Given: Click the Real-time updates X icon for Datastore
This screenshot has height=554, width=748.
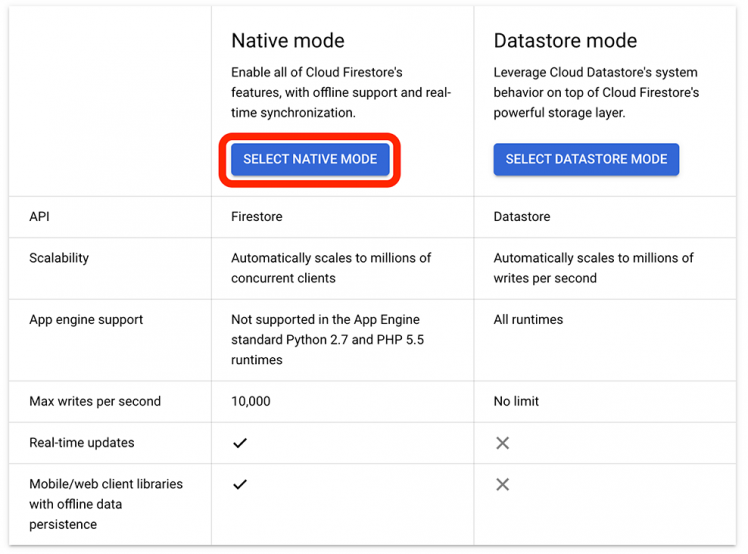Looking at the screenshot, I should [x=502, y=443].
